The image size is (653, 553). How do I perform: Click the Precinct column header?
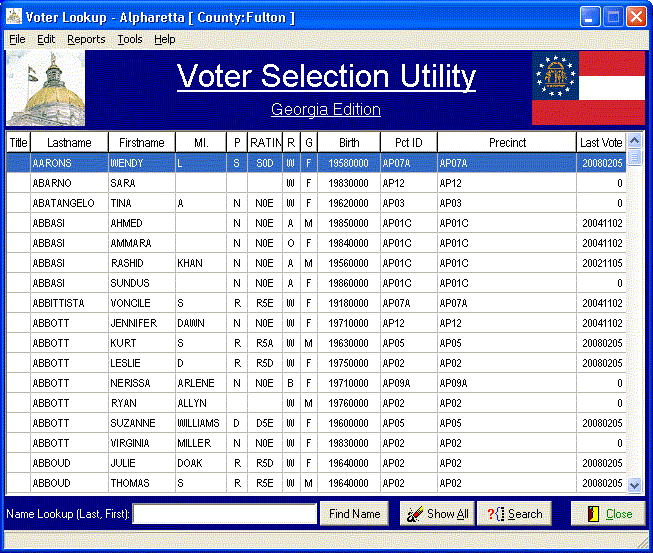507,143
